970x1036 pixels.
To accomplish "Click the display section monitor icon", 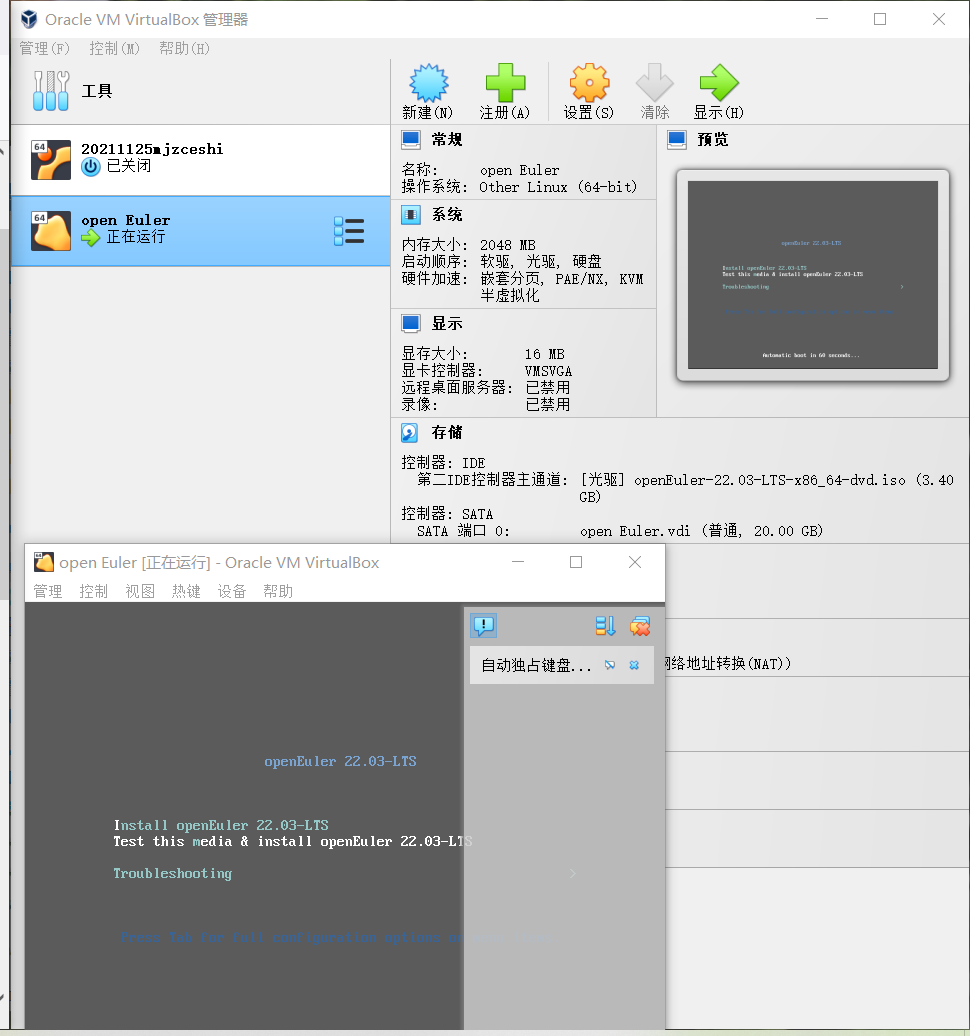I will 411,324.
